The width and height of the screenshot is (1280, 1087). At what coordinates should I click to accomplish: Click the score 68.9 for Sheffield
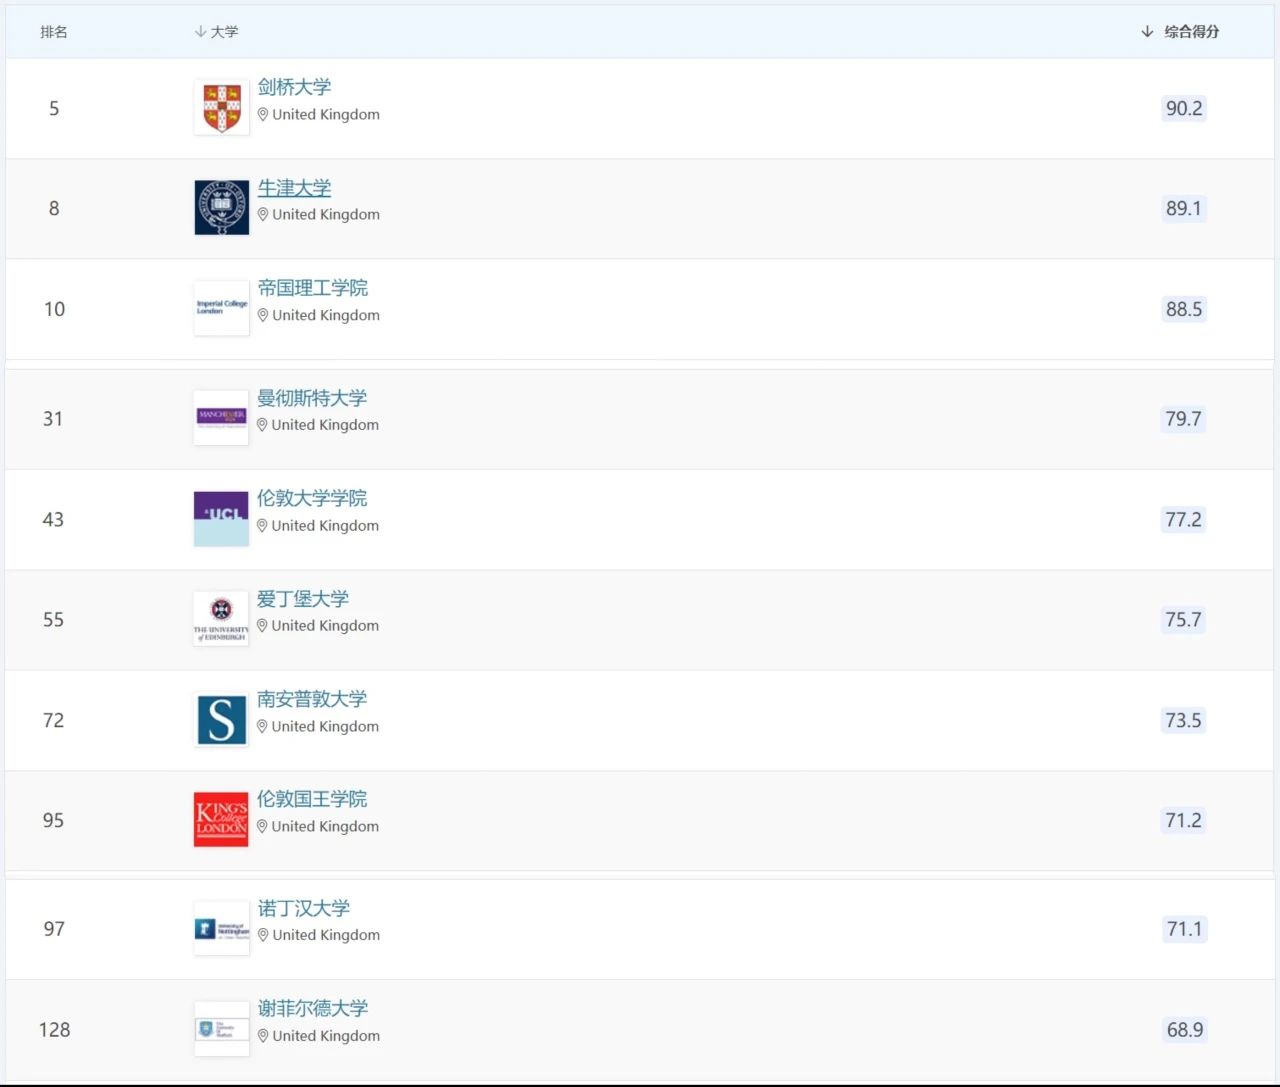[x=1185, y=1030]
